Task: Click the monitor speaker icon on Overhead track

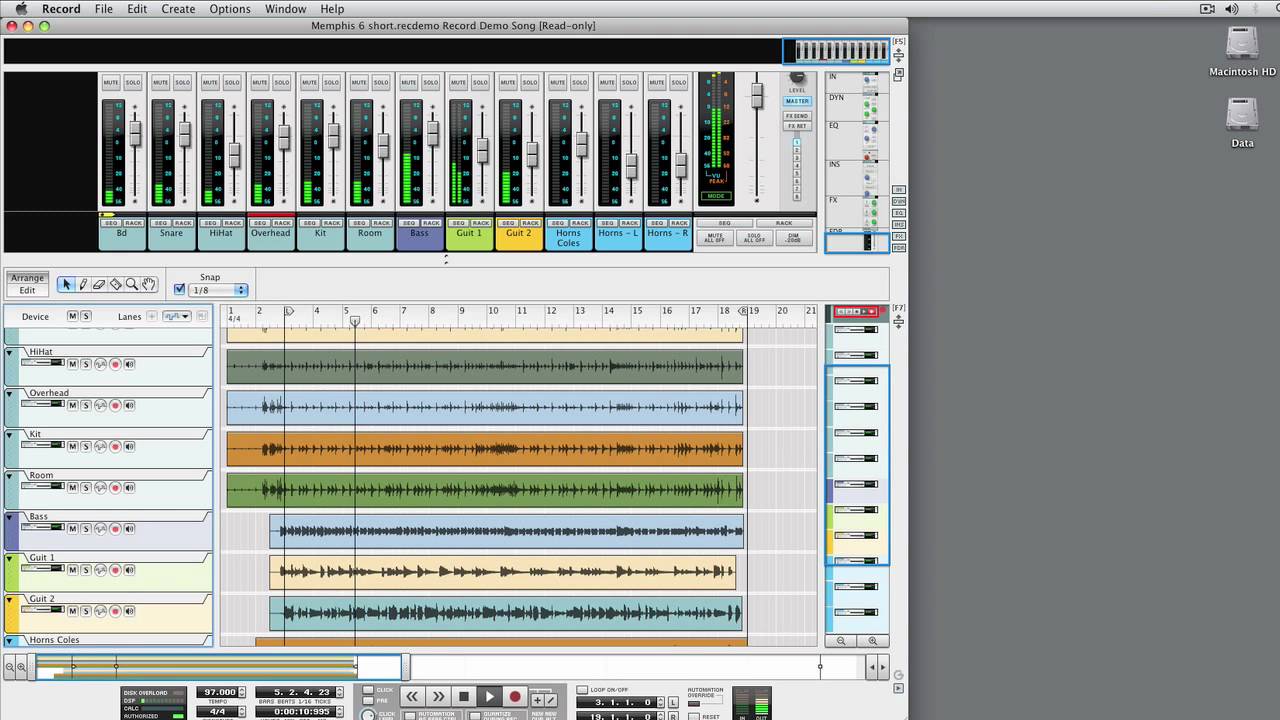Action: pyautogui.click(x=129, y=405)
